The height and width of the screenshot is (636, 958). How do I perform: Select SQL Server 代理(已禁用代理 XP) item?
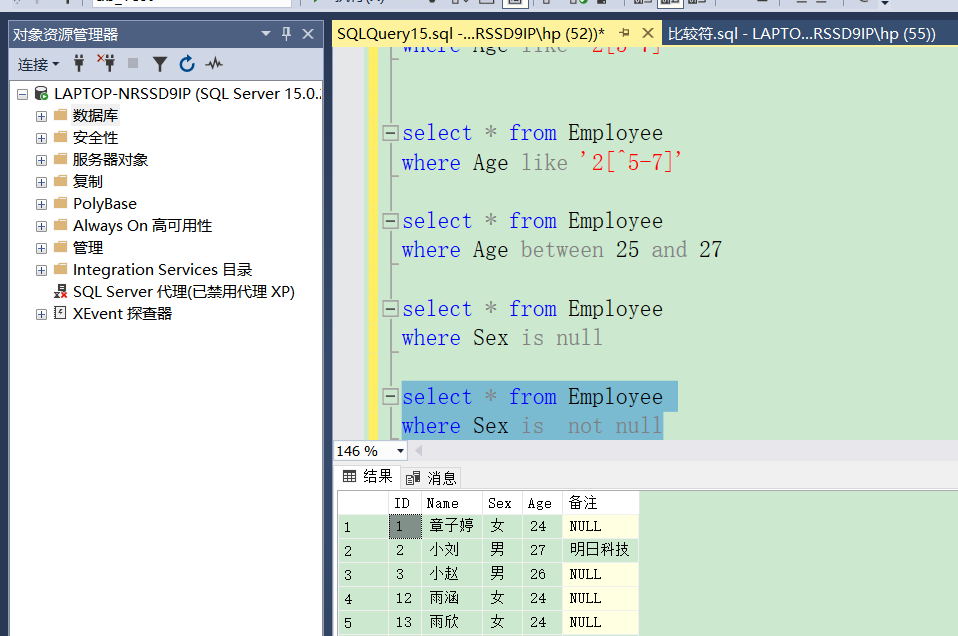click(184, 291)
